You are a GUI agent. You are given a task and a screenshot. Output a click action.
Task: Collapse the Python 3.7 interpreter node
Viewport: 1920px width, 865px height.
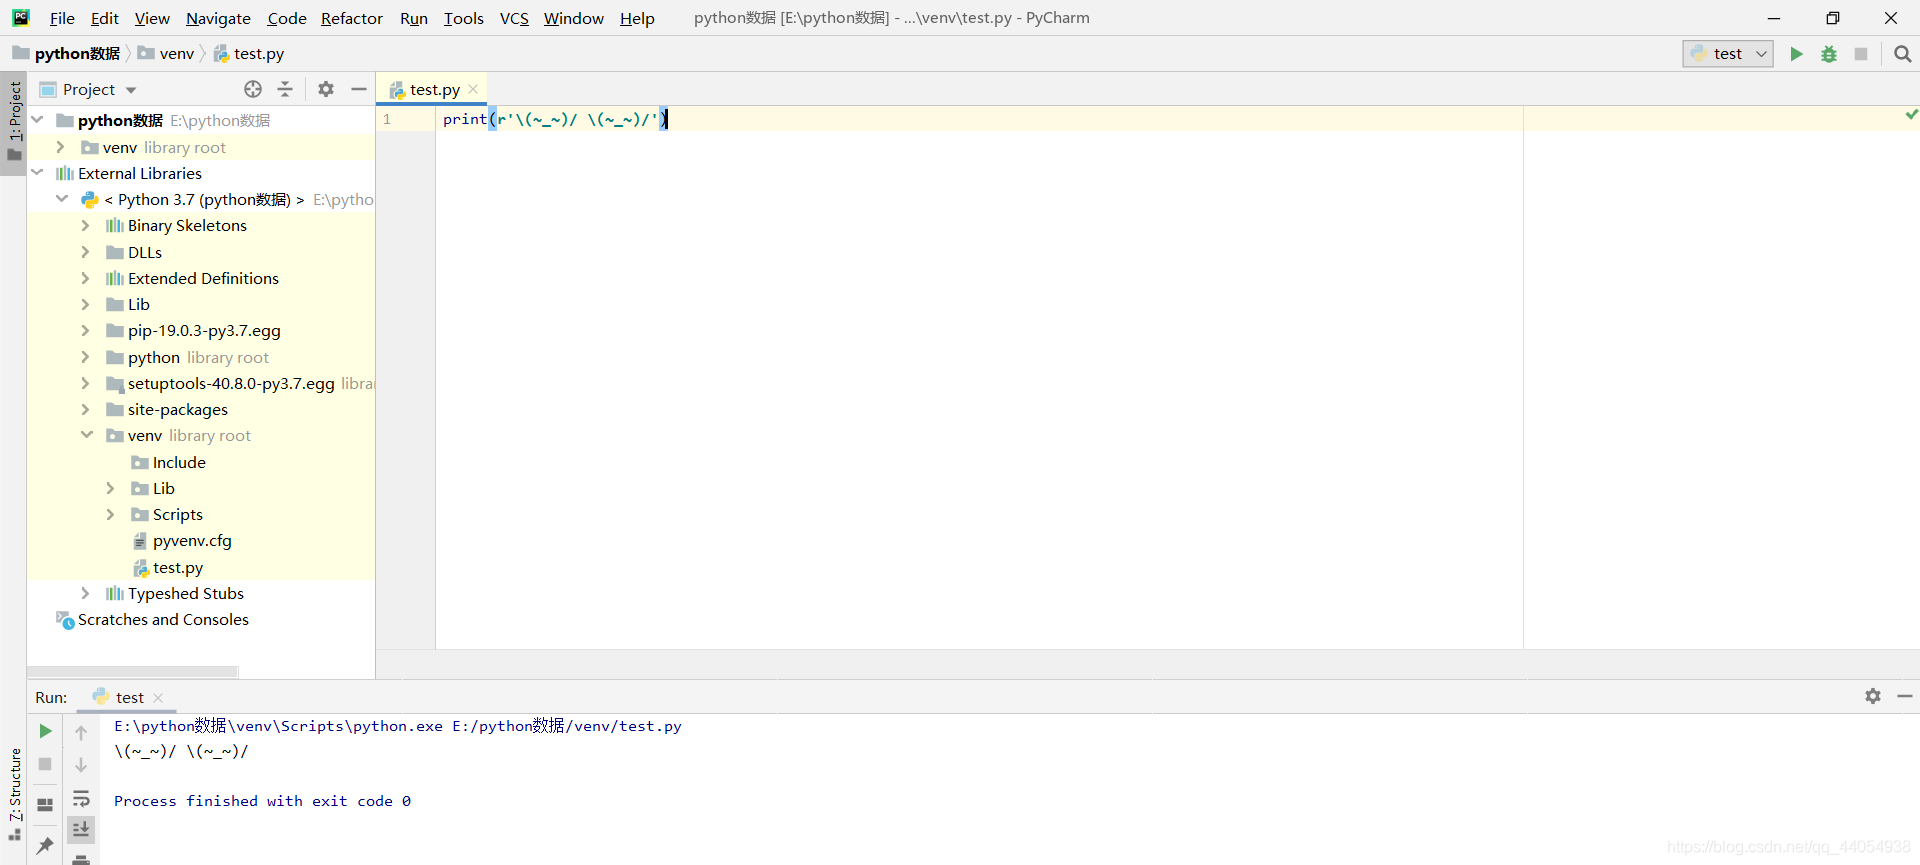[62, 199]
